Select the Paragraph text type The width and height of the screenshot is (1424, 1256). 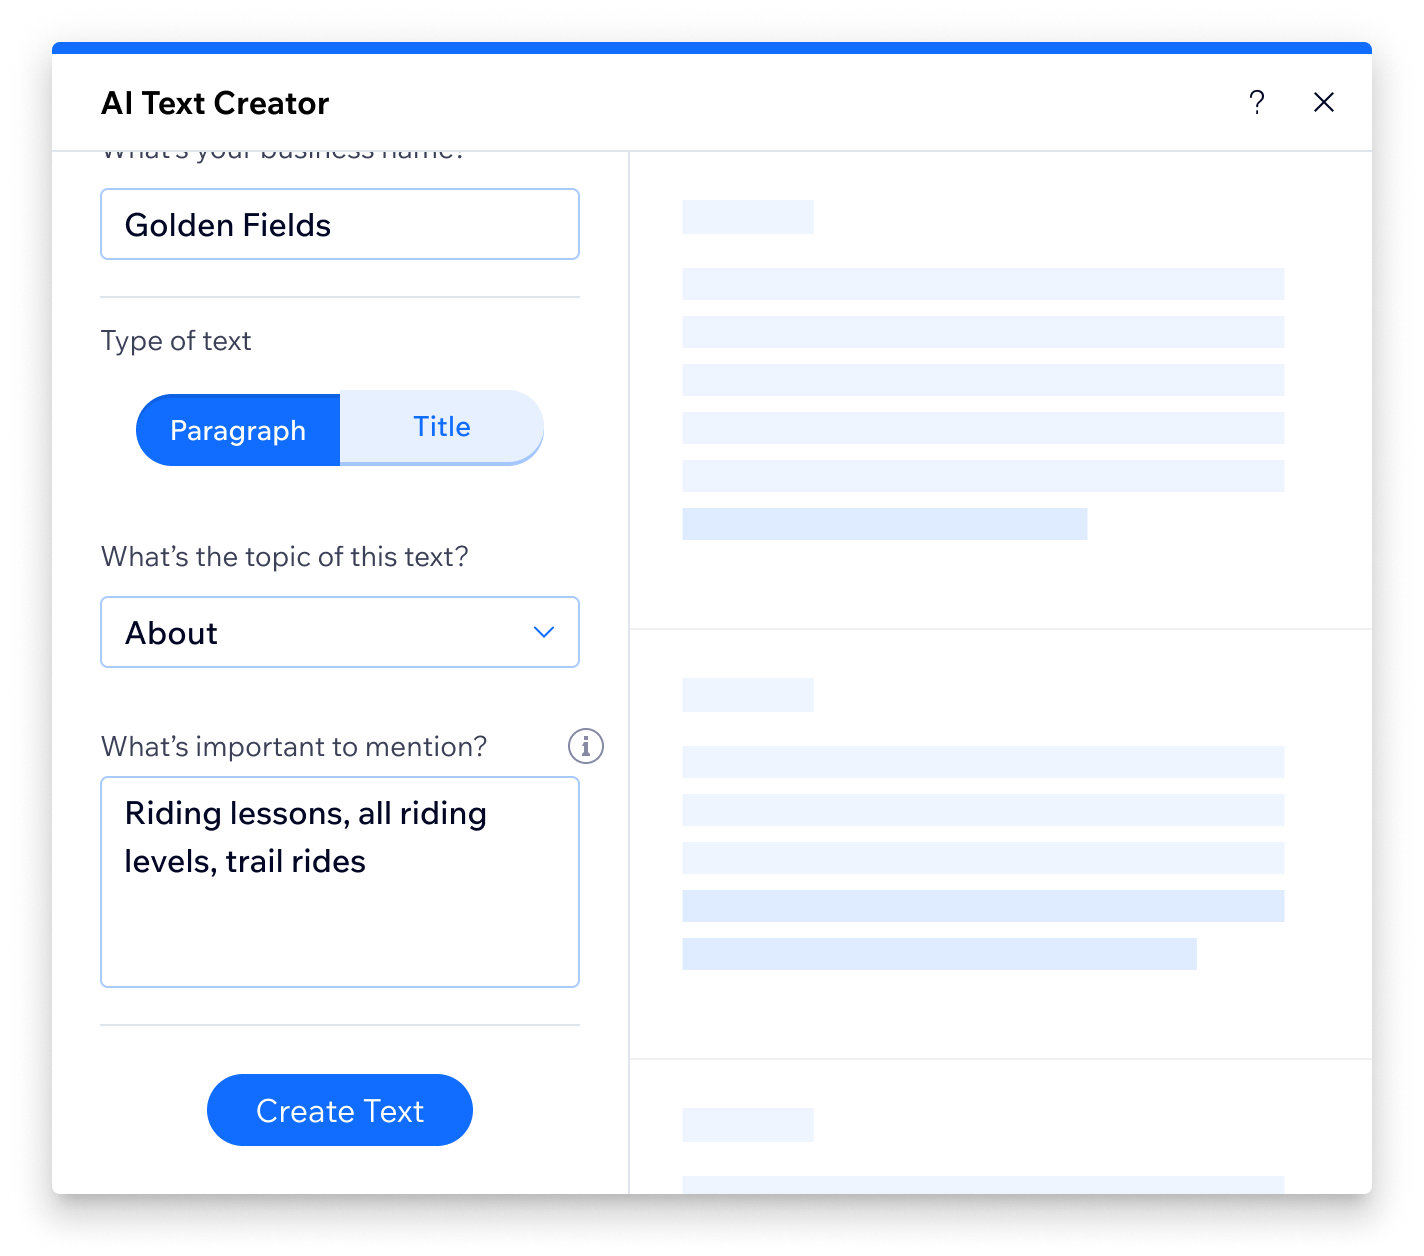pos(238,430)
